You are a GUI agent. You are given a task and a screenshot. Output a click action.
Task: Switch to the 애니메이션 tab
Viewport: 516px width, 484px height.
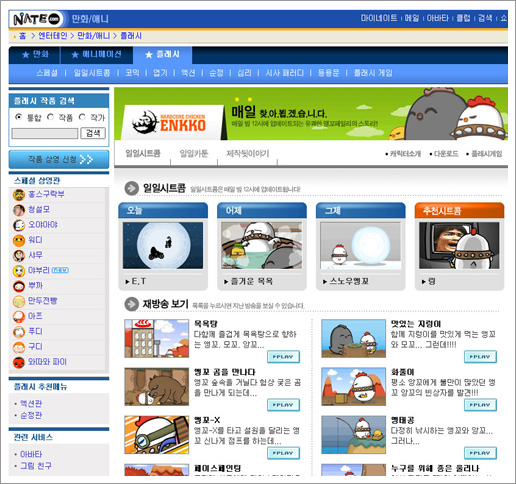tap(97, 55)
